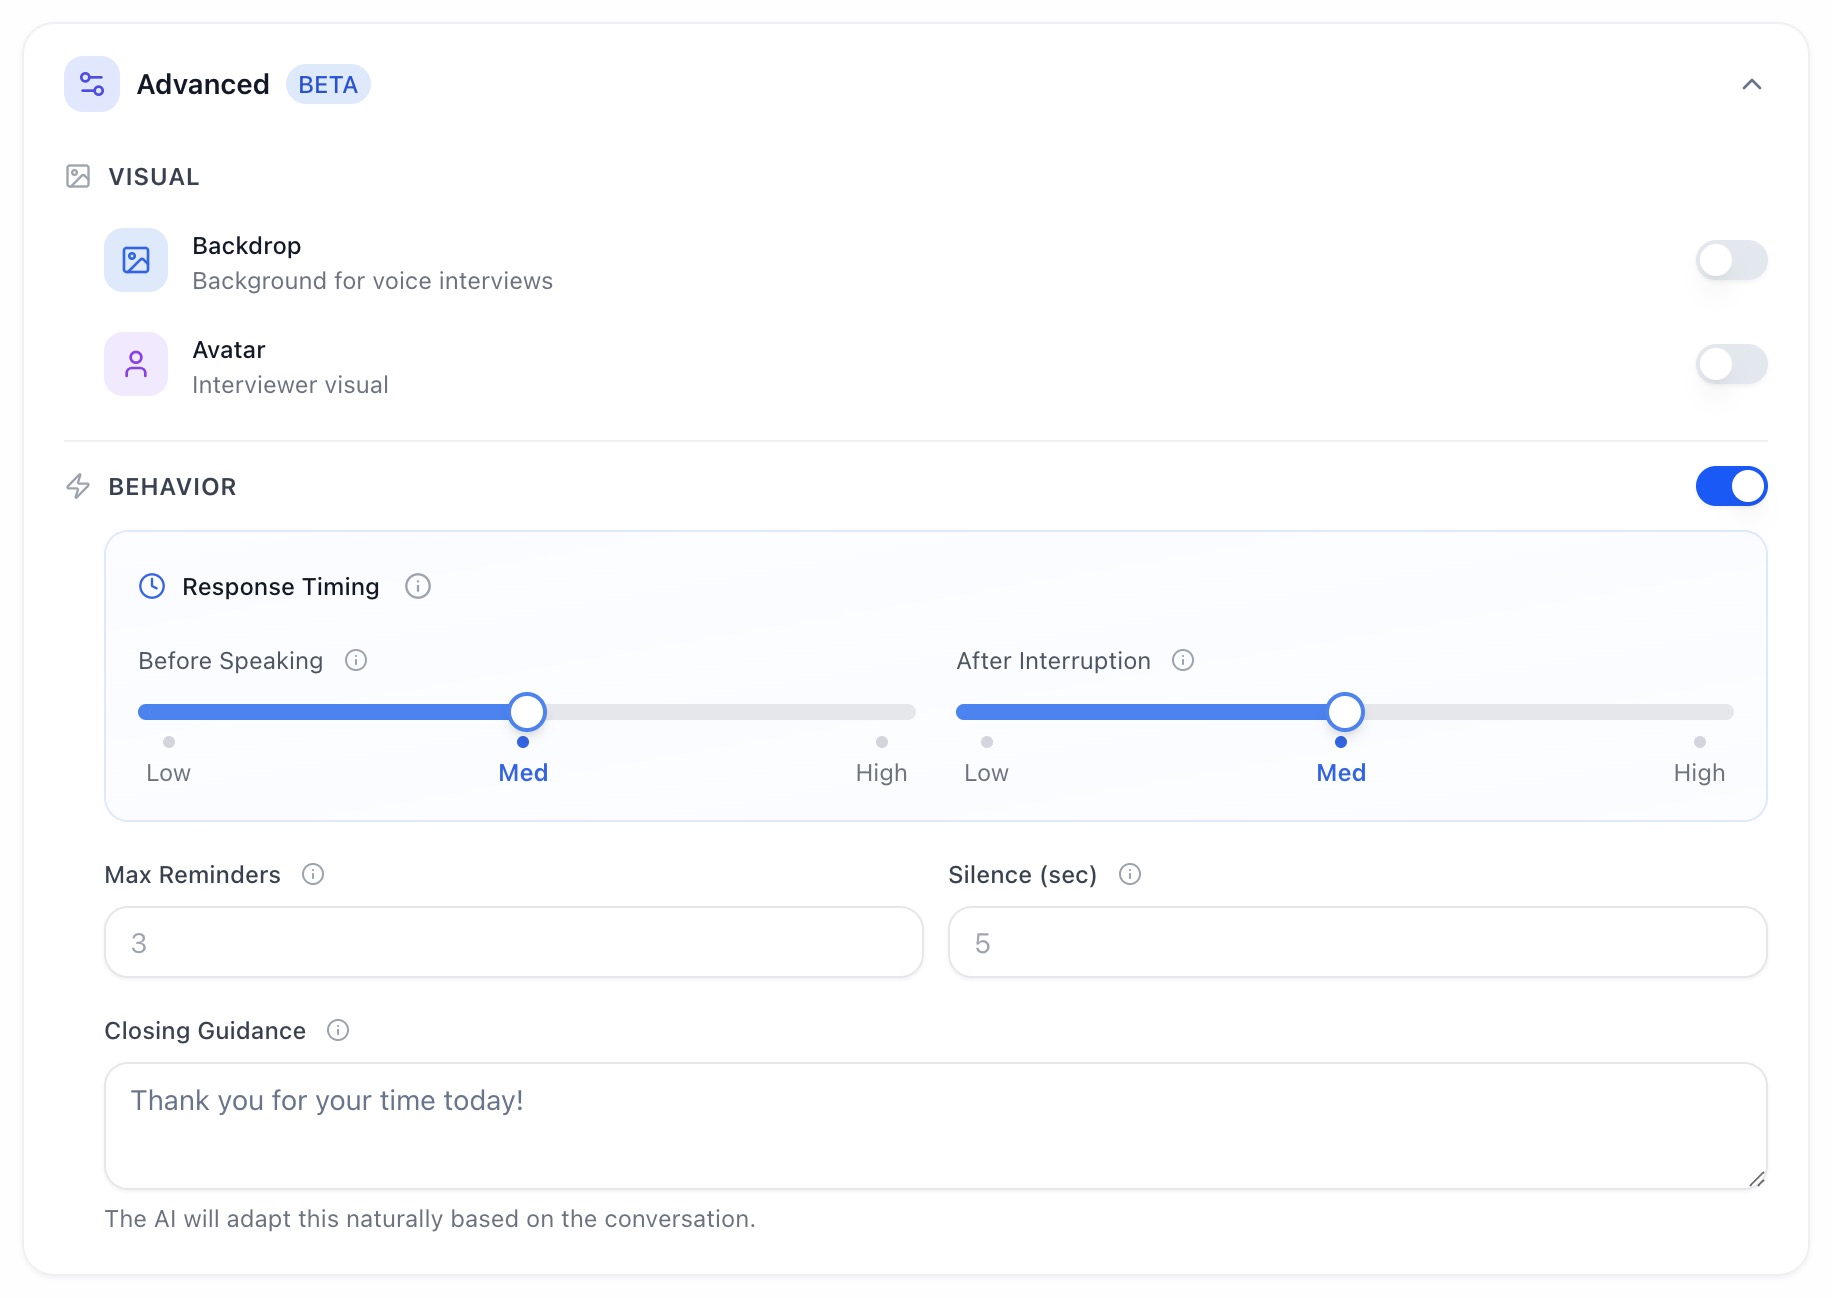Click into the Silence (sec) input field
This screenshot has width=1832, height=1298.
(x=1357, y=942)
